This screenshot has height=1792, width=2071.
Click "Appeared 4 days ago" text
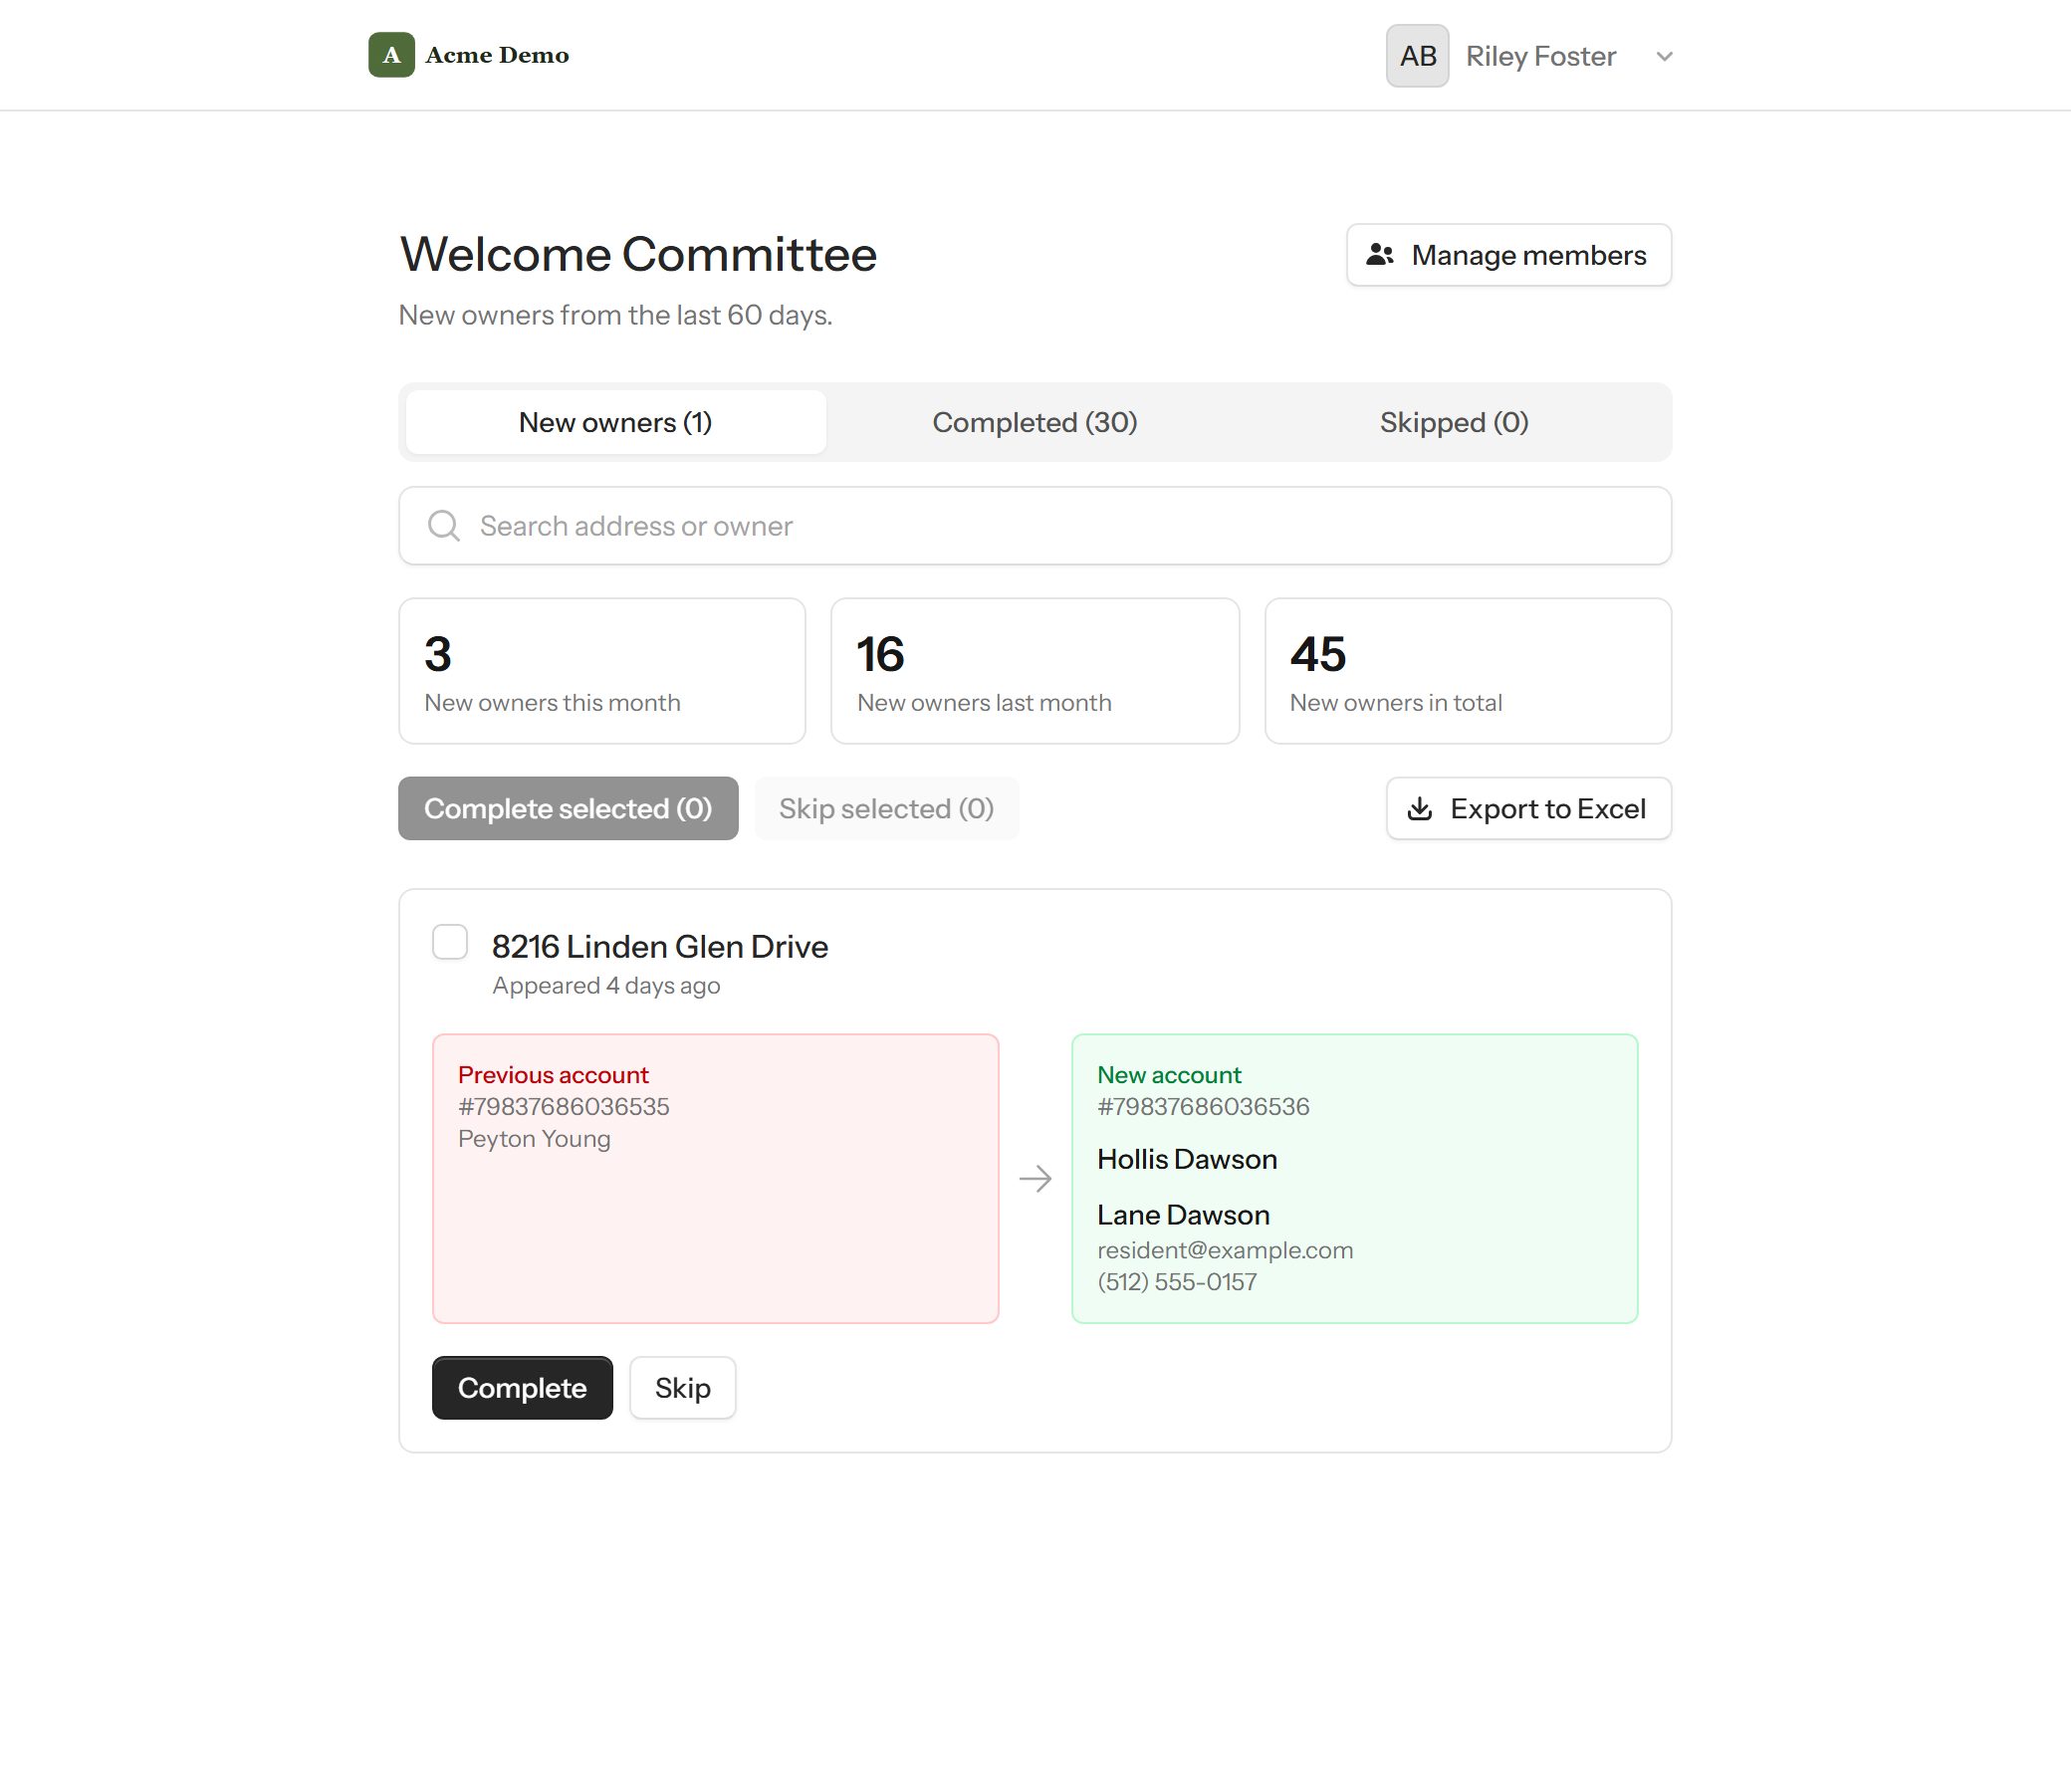(x=606, y=986)
